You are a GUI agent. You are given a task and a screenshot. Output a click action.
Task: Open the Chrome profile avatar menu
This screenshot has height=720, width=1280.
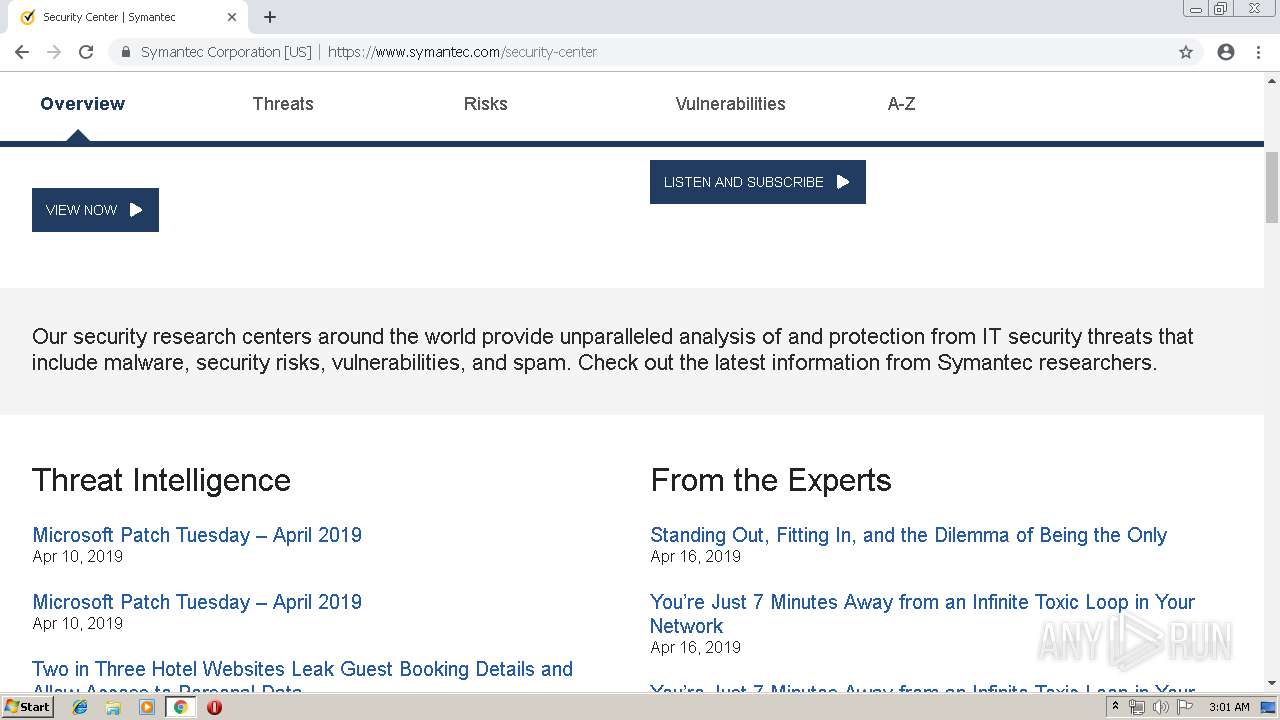click(x=1226, y=52)
